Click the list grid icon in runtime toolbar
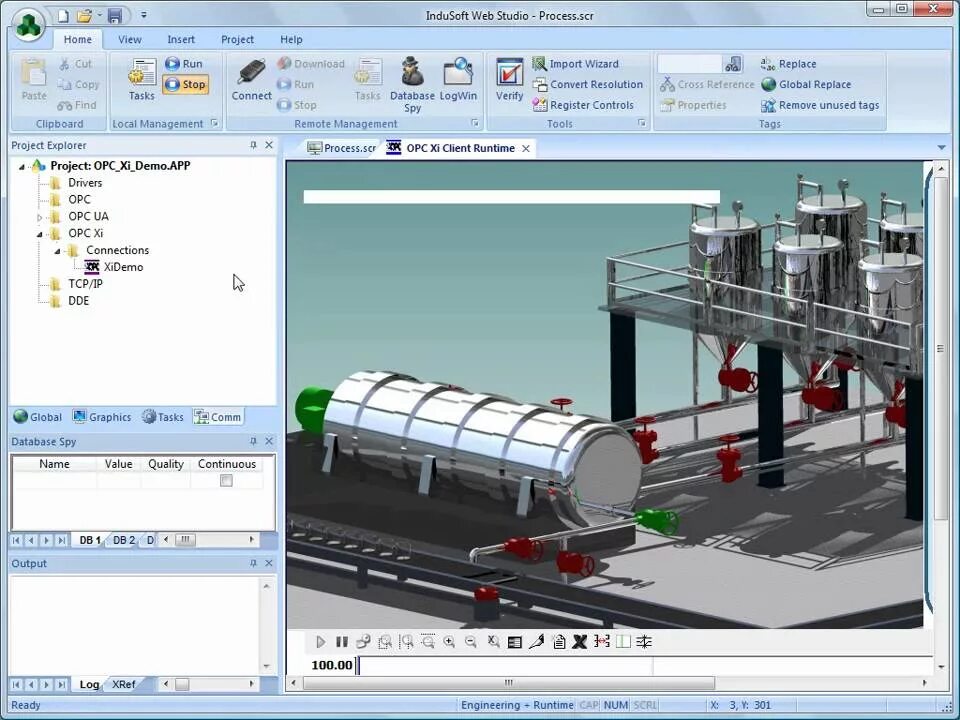960x720 pixels. click(515, 642)
